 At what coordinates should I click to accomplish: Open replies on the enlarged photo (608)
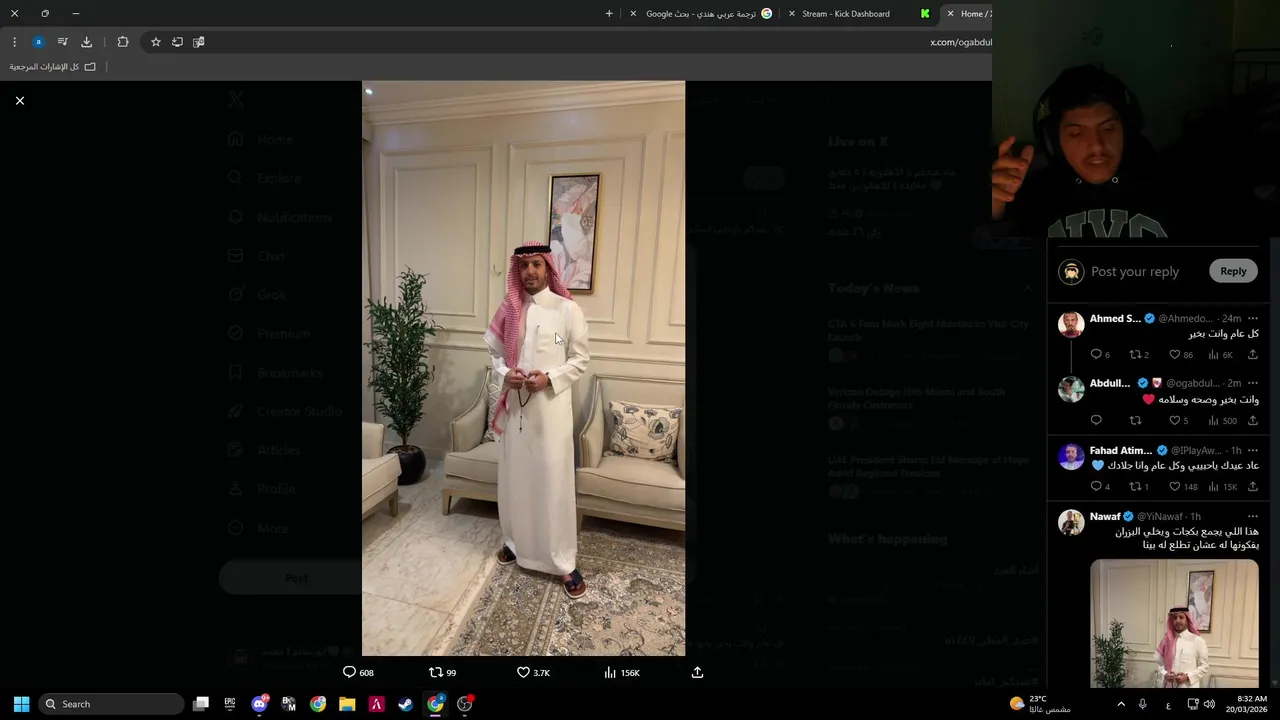[x=358, y=673]
